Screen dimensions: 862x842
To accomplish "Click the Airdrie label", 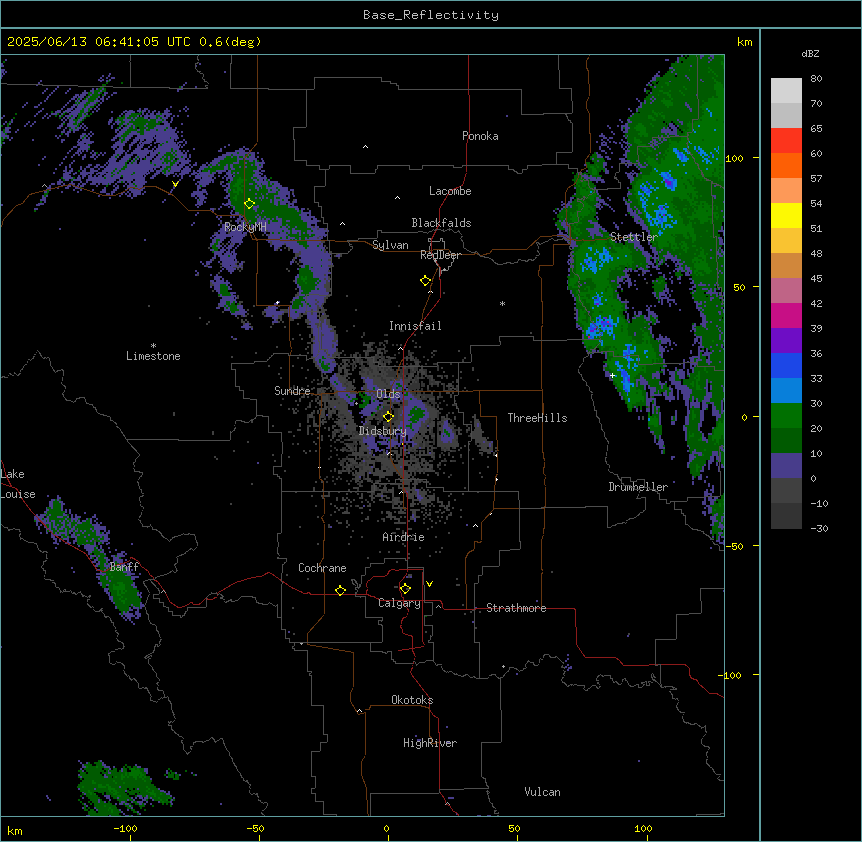I will (x=403, y=537).
